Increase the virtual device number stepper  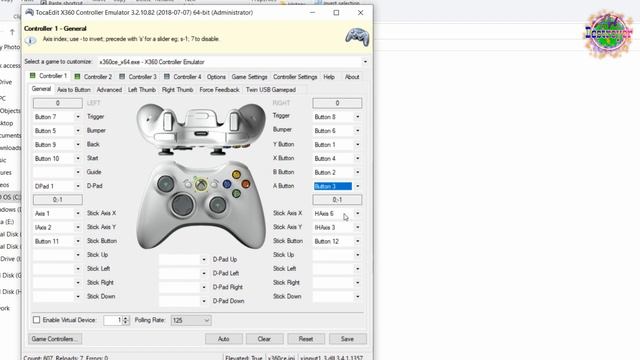click(x=126, y=318)
